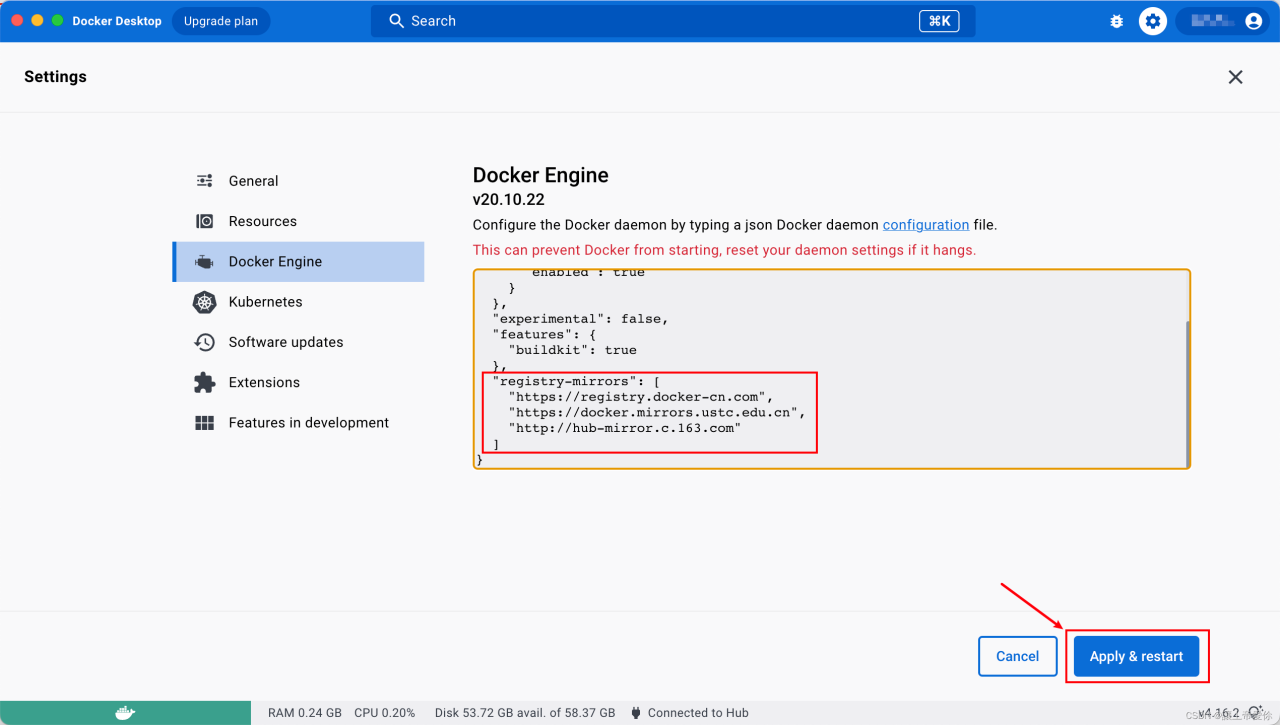Click the Extensions puzzle piece icon
The width and height of the screenshot is (1280, 725).
click(204, 382)
